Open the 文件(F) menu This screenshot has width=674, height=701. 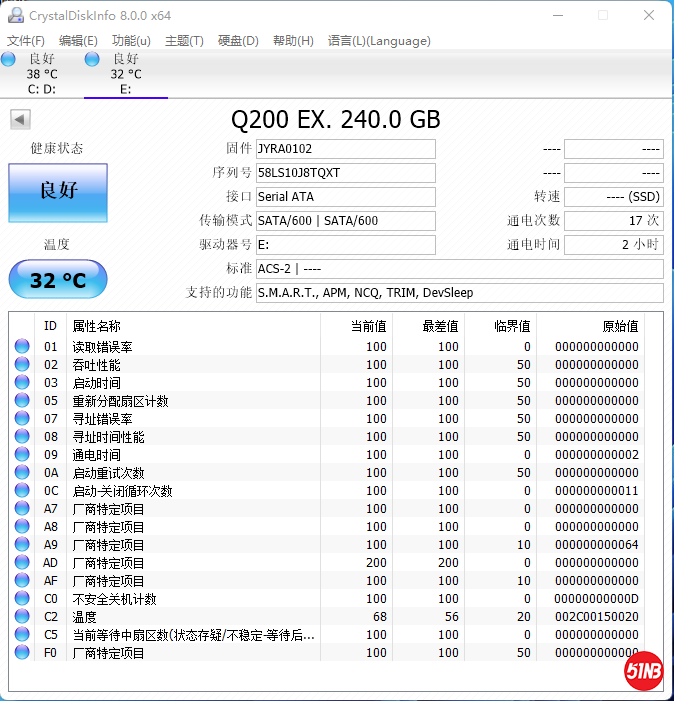click(x=26, y=41)
